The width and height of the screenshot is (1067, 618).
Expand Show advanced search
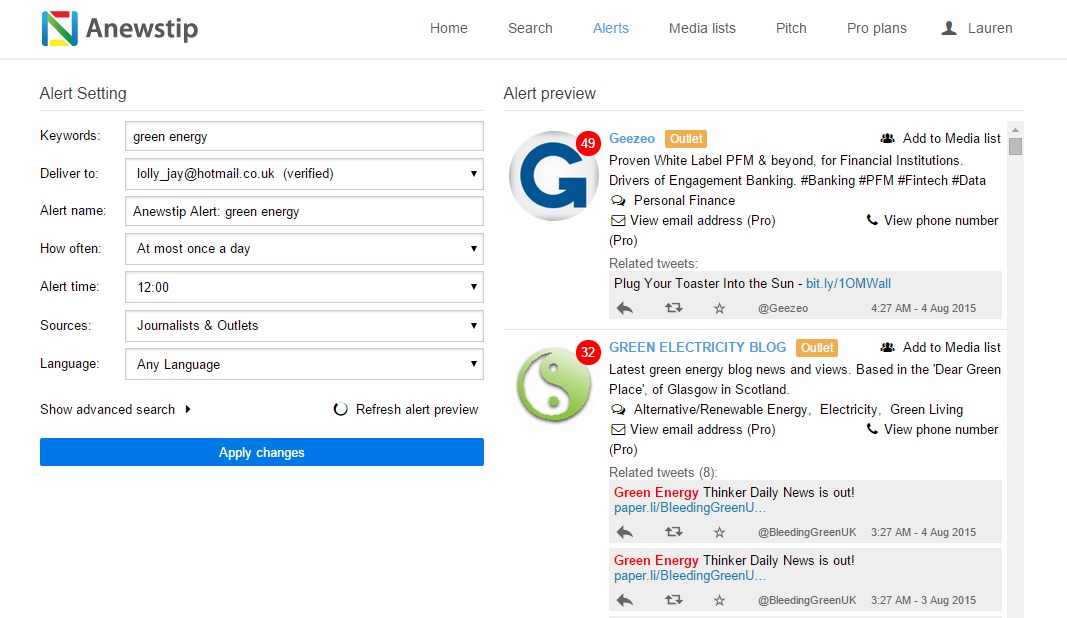click(115, 409)
